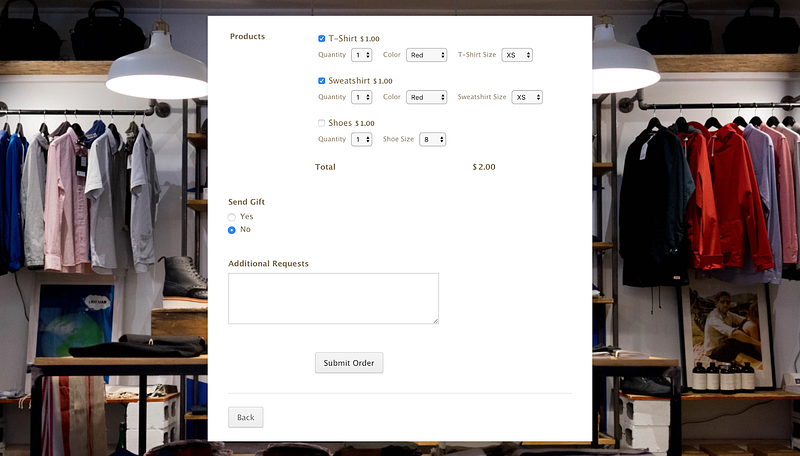The height and width of the screenshot is (456, 800).
Task: Click the T-Shirt $1.00 product label
Action: click(x=354, y=39)
